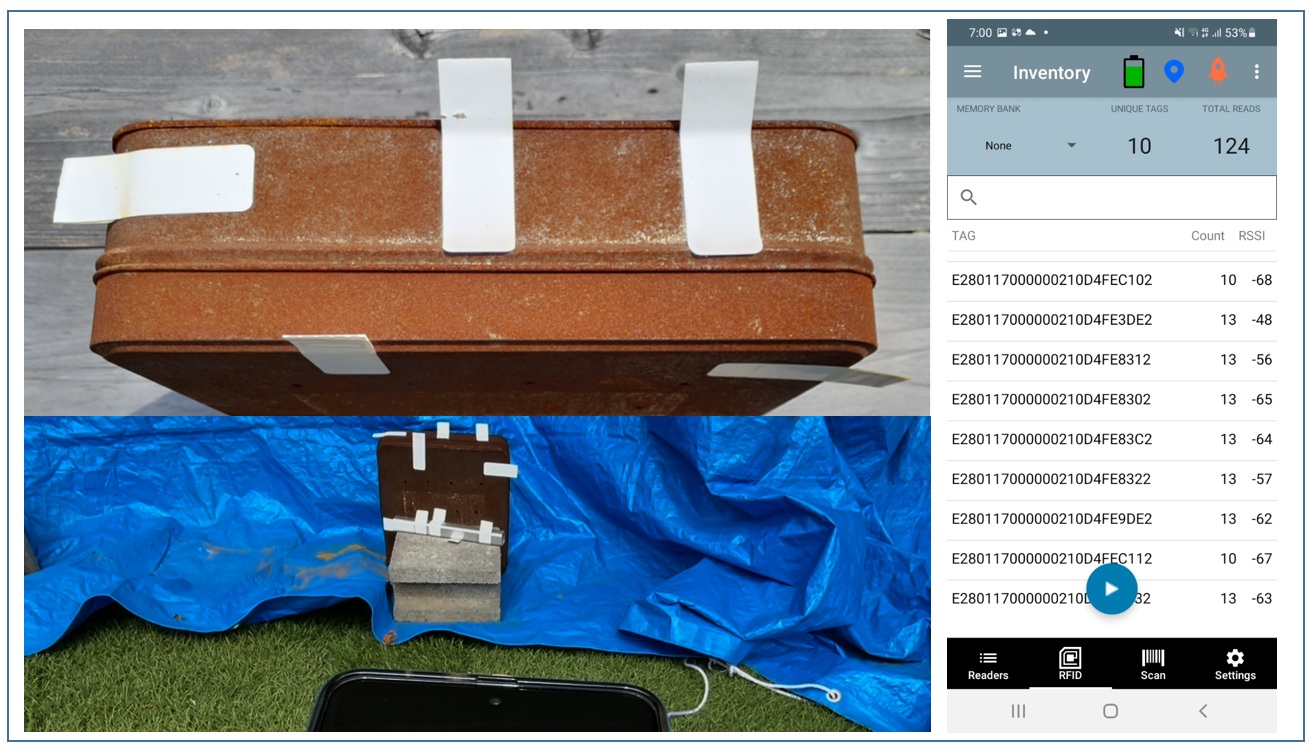Open the Scan barcode tab
The height and width of the screenshot is (753, 1314).
pyautogui.click(x=1153, y=664)
